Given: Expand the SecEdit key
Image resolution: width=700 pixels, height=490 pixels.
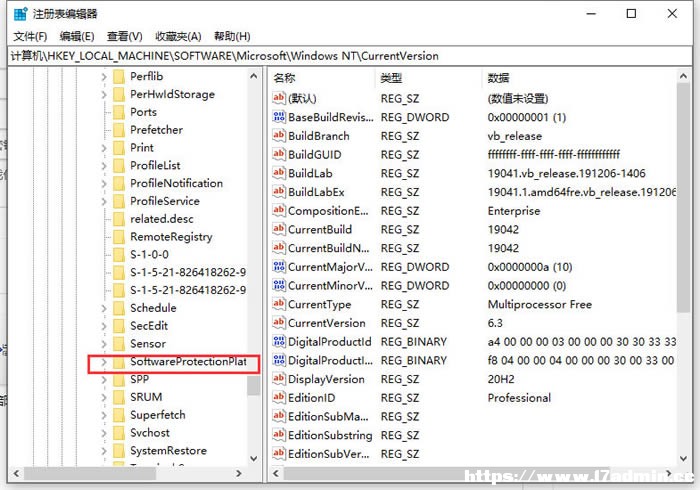Looking at the screenshot, I should [104, 326].
